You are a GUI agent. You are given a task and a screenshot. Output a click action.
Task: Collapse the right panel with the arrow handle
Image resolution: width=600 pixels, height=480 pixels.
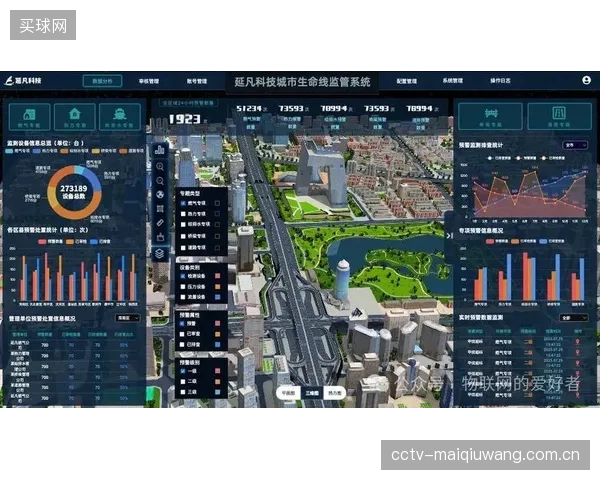pyautogui.click(x=449, y=236)
